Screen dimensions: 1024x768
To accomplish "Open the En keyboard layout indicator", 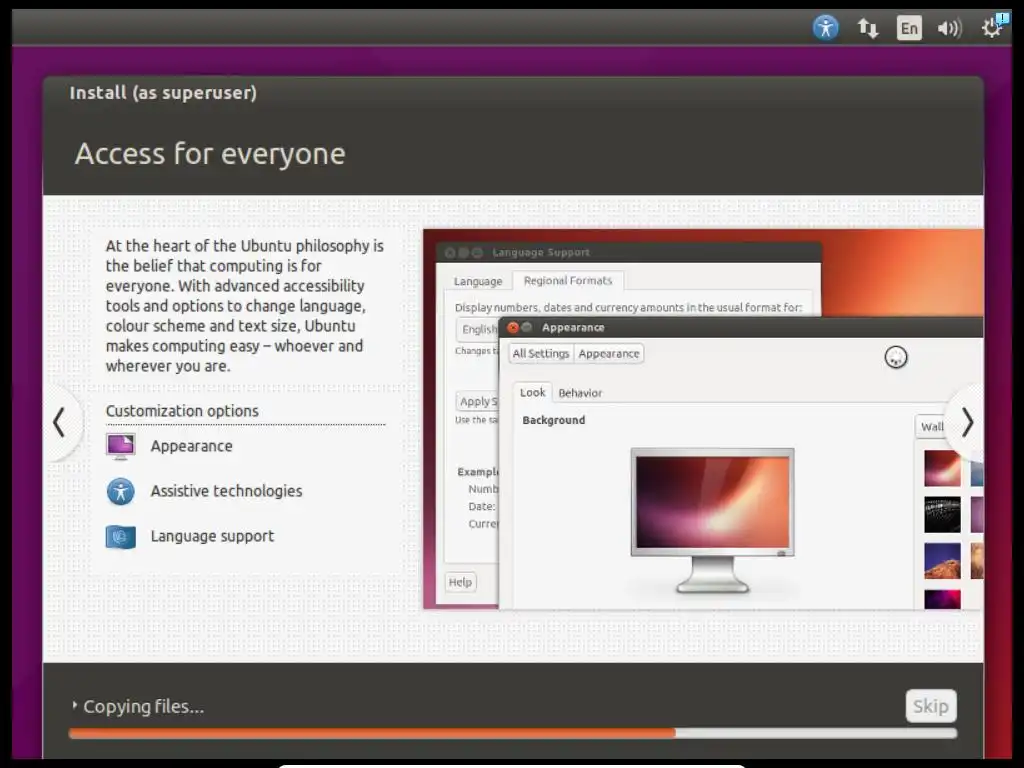I will pos(909,28).
